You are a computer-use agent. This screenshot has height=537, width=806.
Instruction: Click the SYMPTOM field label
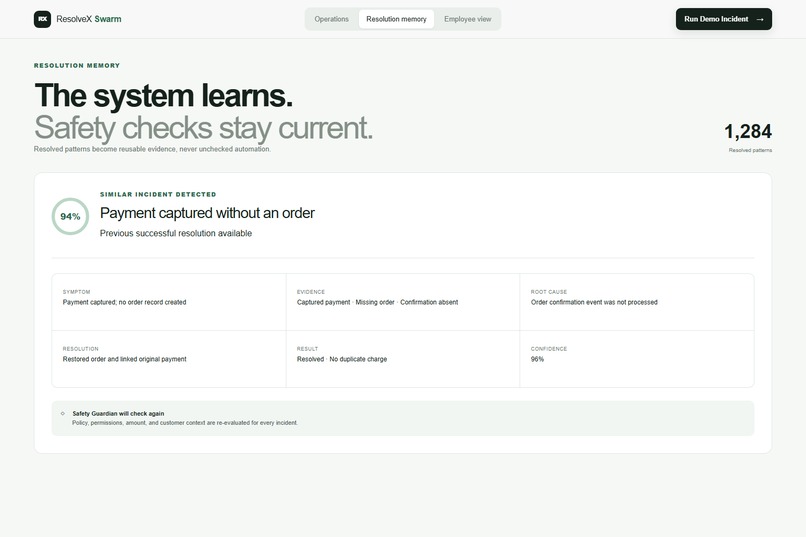click(x=77, y=292)
